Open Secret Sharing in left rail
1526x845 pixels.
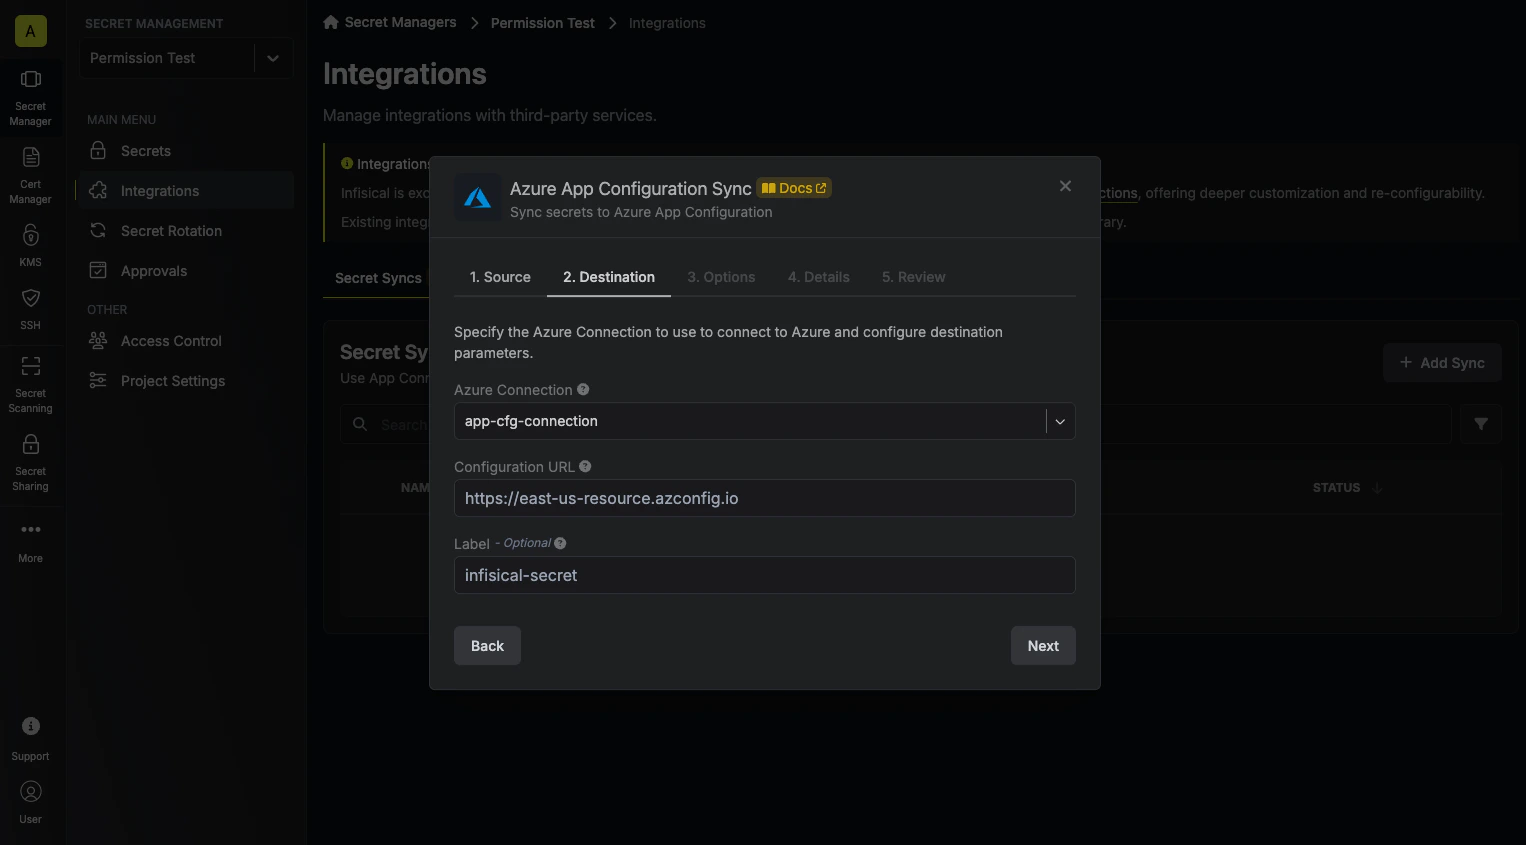[x=31, y=462]
